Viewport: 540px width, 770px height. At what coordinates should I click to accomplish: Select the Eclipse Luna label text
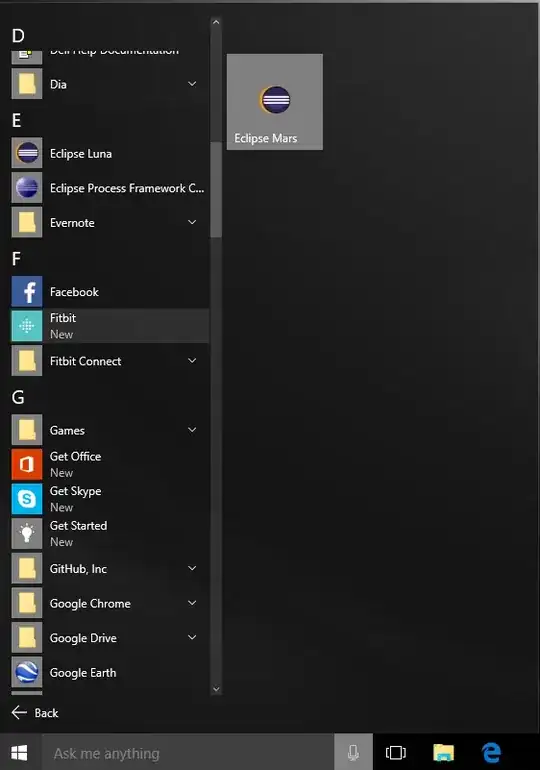coord(81,154)
